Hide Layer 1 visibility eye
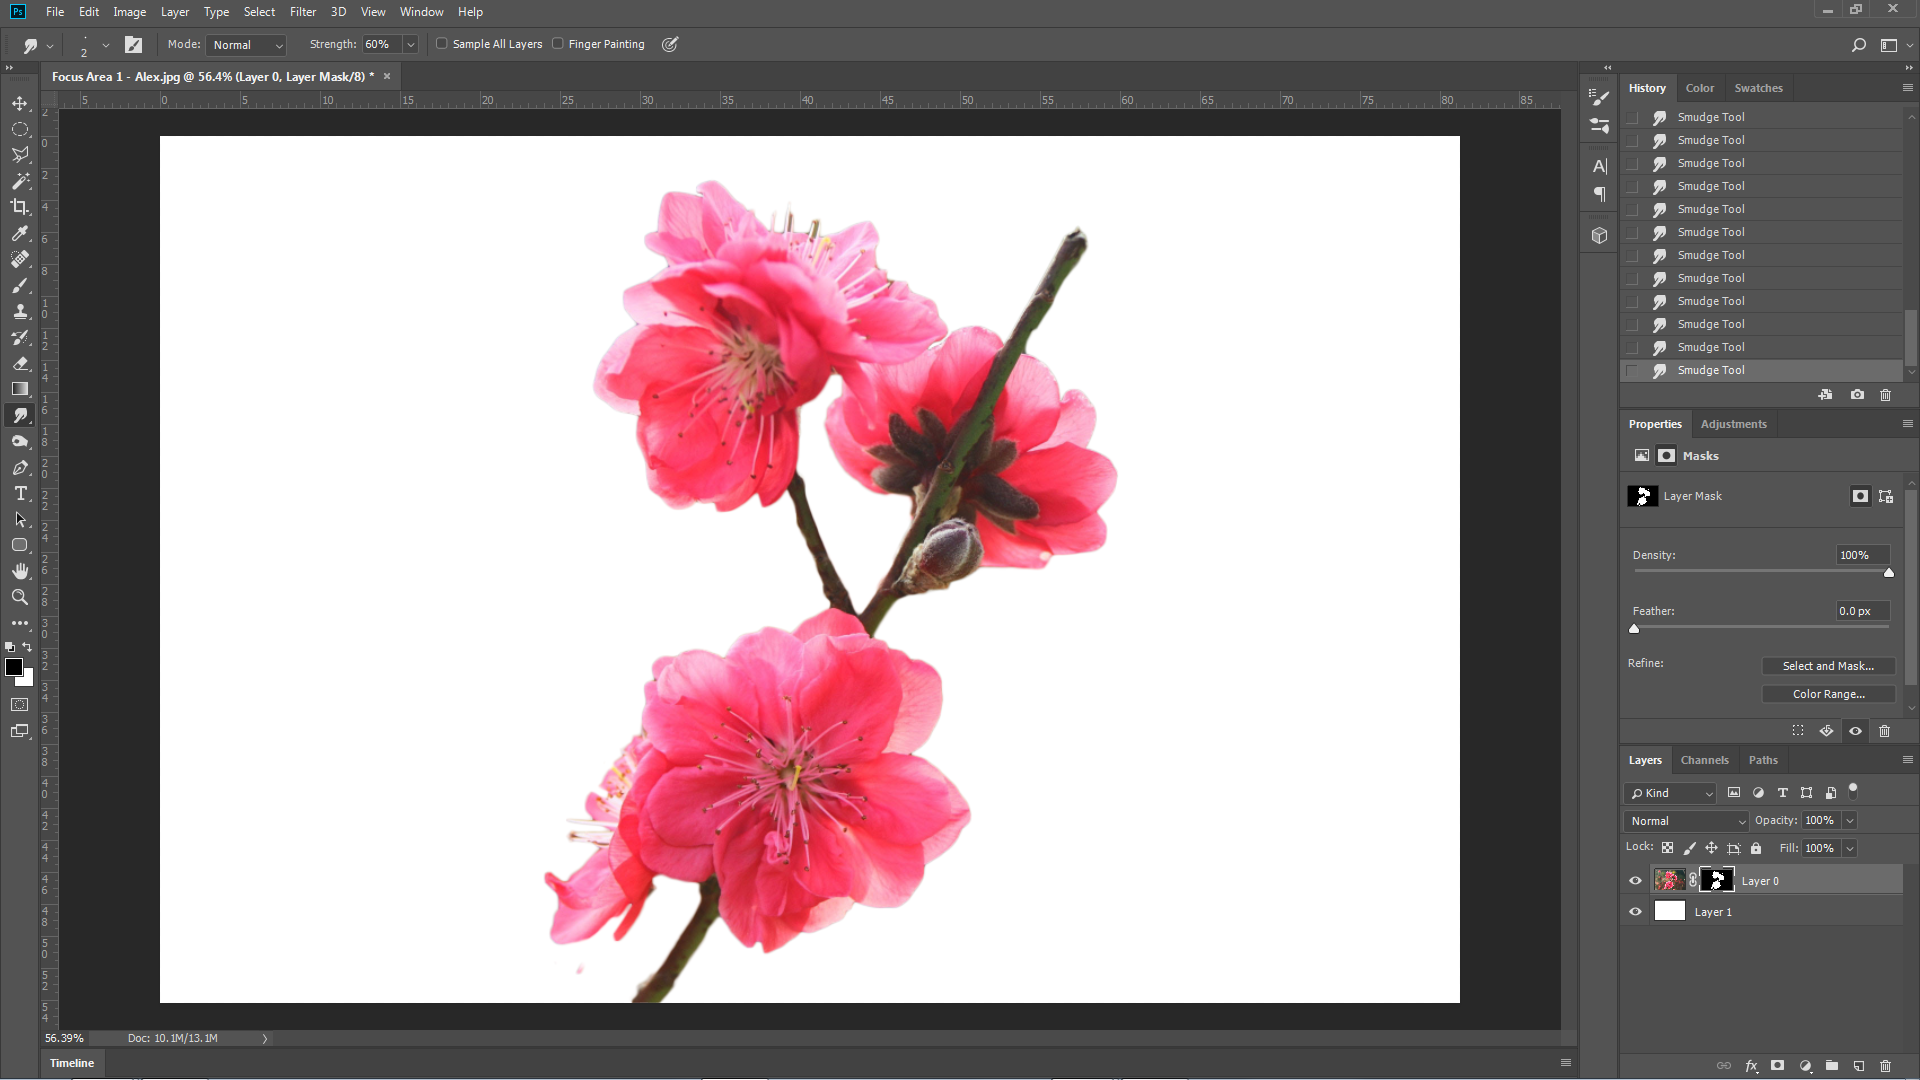 coord(1636,912)
